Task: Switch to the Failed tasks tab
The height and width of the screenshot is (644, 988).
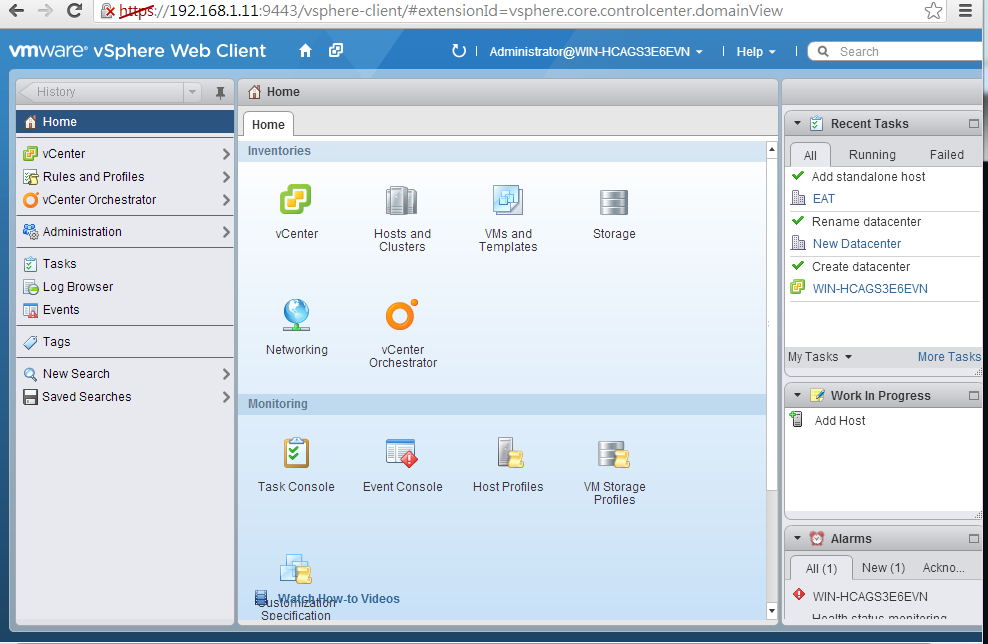Action: pos(946,155)
